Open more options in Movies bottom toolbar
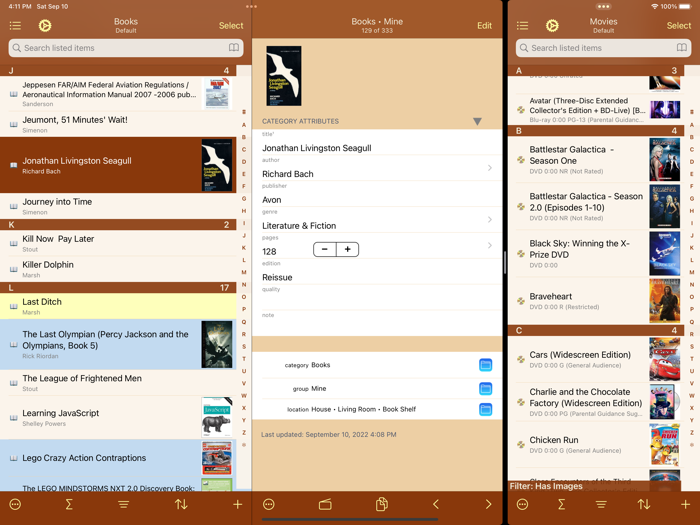Viewport: 700px width, 525px height. pos(522,504)
